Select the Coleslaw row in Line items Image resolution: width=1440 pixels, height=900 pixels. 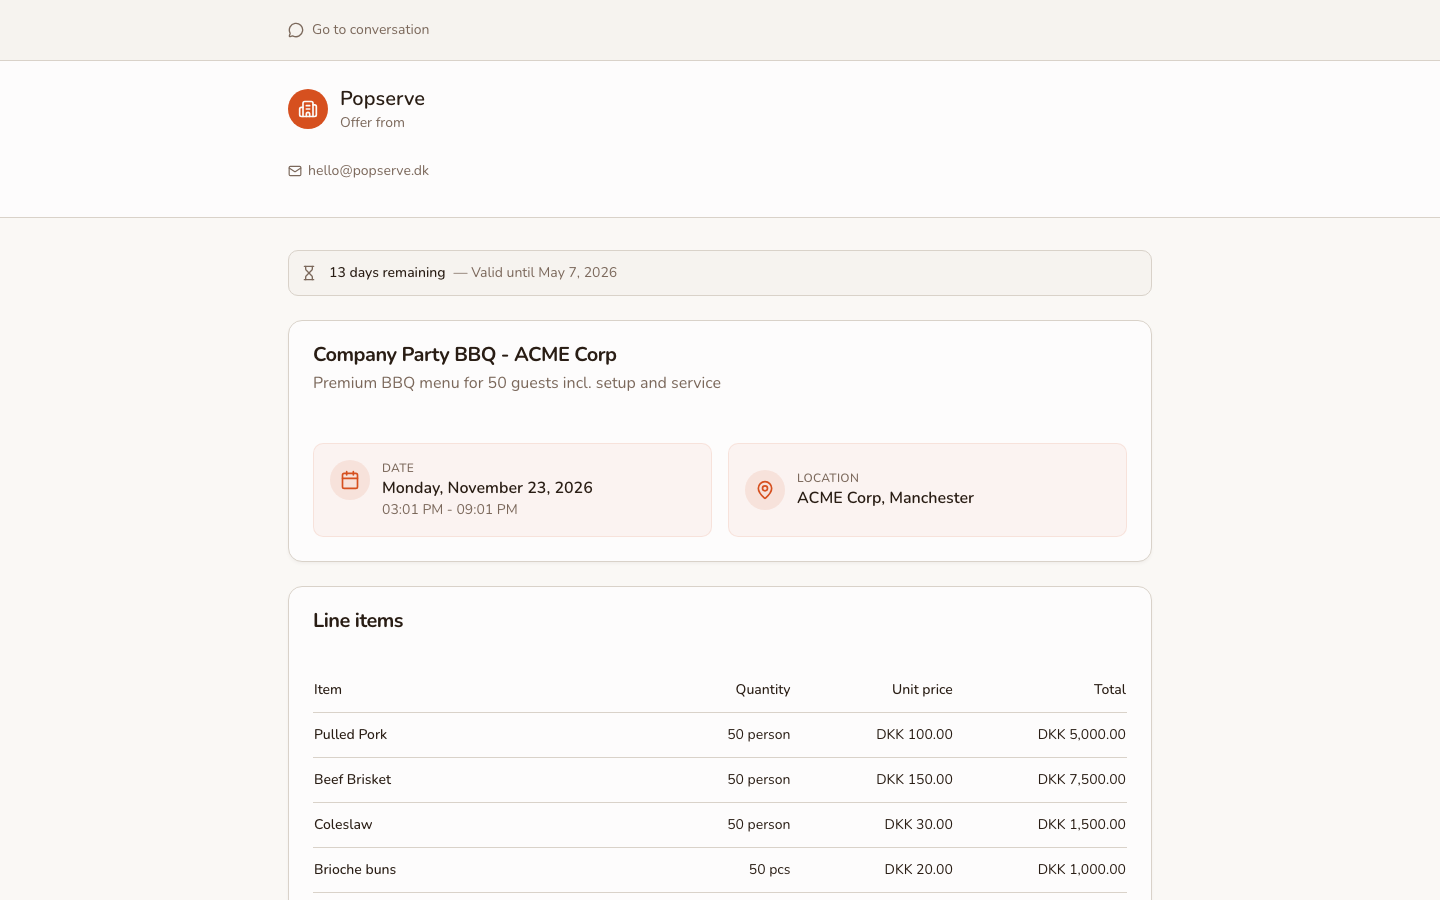pyautogui.click(x=719, y=824)
